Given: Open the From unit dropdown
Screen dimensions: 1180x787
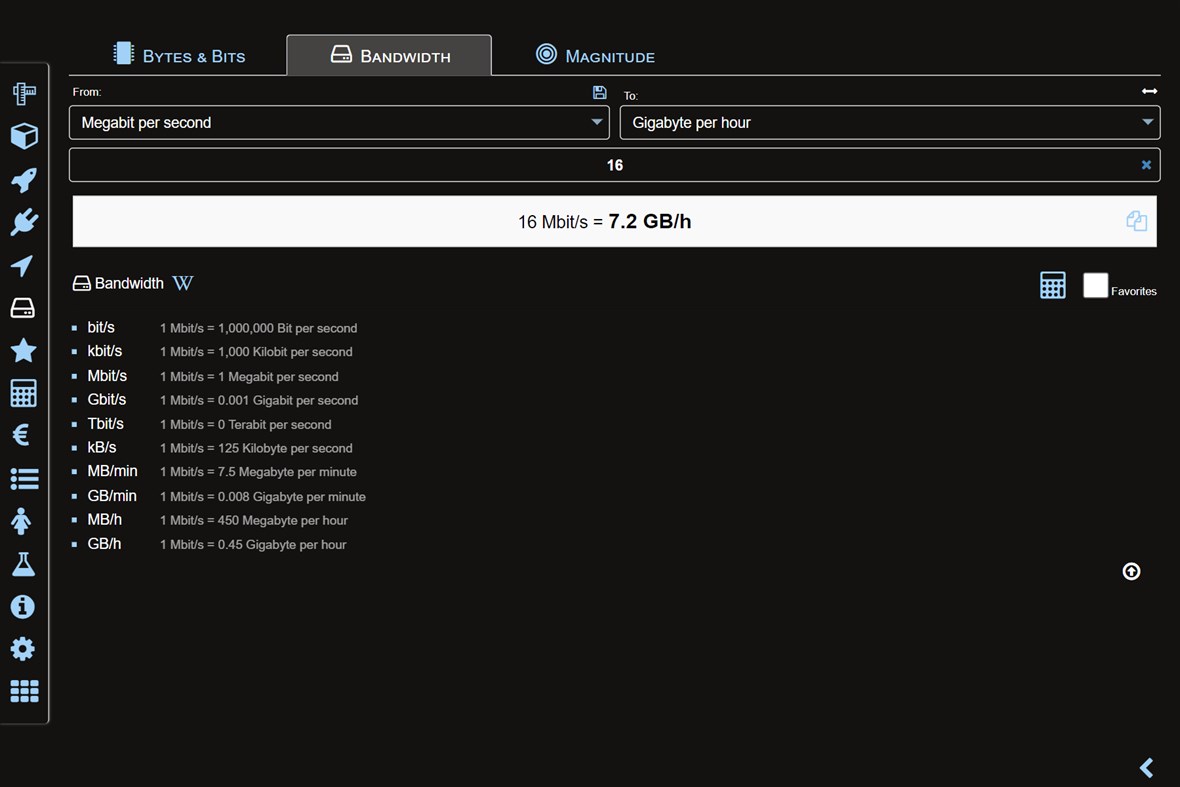Looking at the screenshot, I should coord(339,123).
